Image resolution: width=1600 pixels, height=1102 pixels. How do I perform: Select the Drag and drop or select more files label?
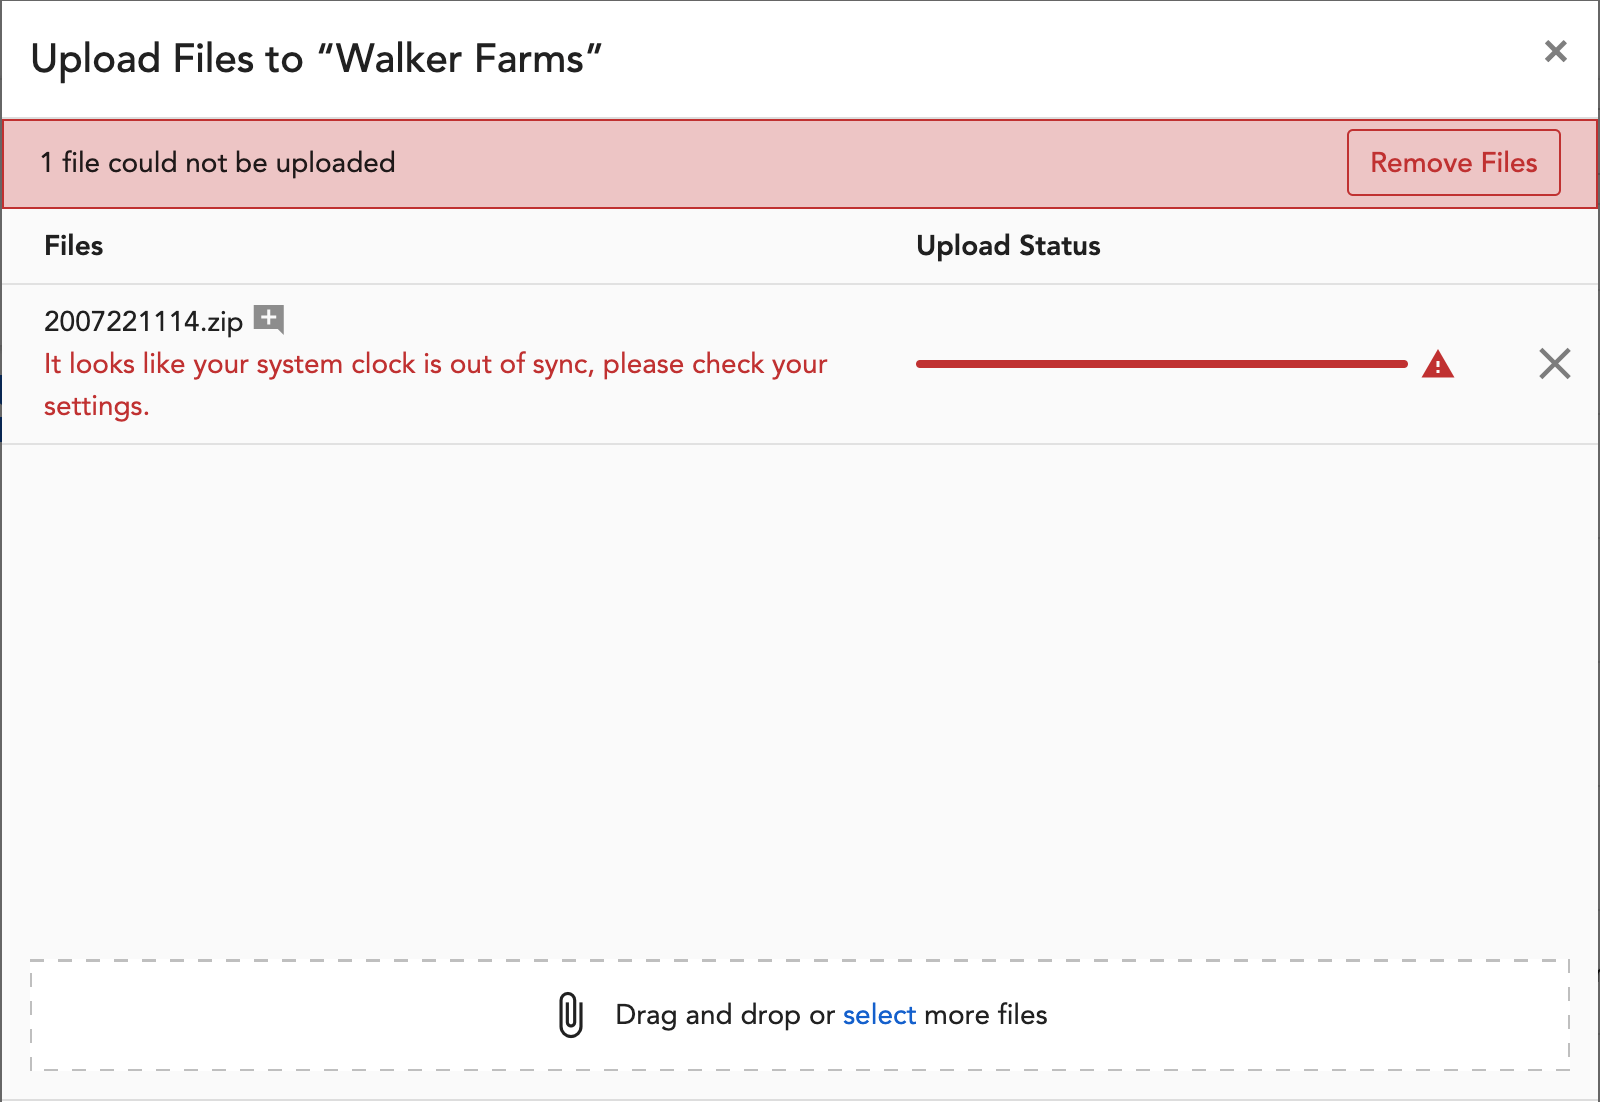(x=830, y=1014)
